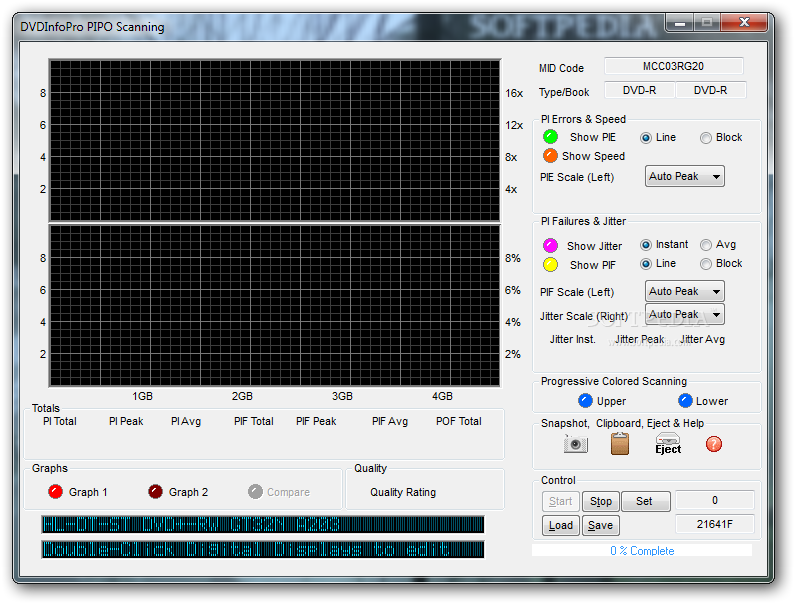Open the PIE Scale (Left) dropdown
This screenshot has width=795, height=604.
coord(684,176)
